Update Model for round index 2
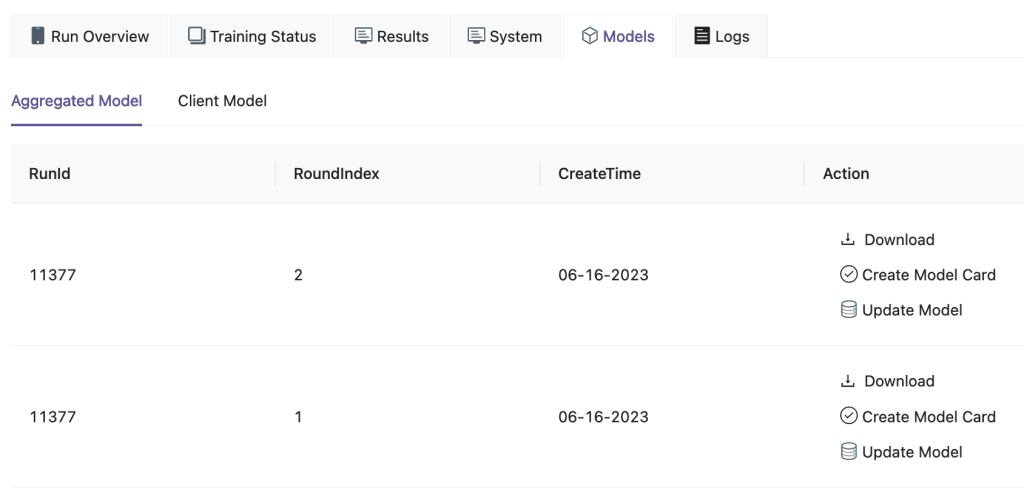The width and height of the screenshot is (1024, 489). (x=912, y=310)
